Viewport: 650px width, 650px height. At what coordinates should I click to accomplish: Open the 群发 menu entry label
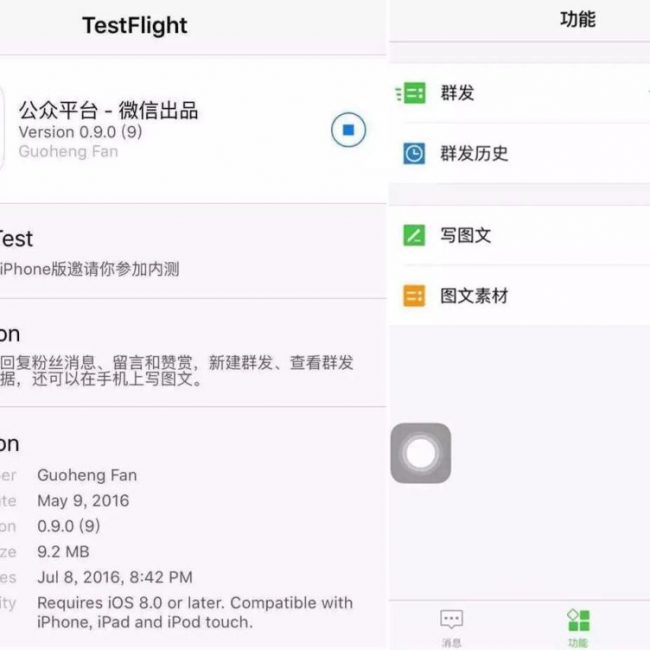coord(458,93)
